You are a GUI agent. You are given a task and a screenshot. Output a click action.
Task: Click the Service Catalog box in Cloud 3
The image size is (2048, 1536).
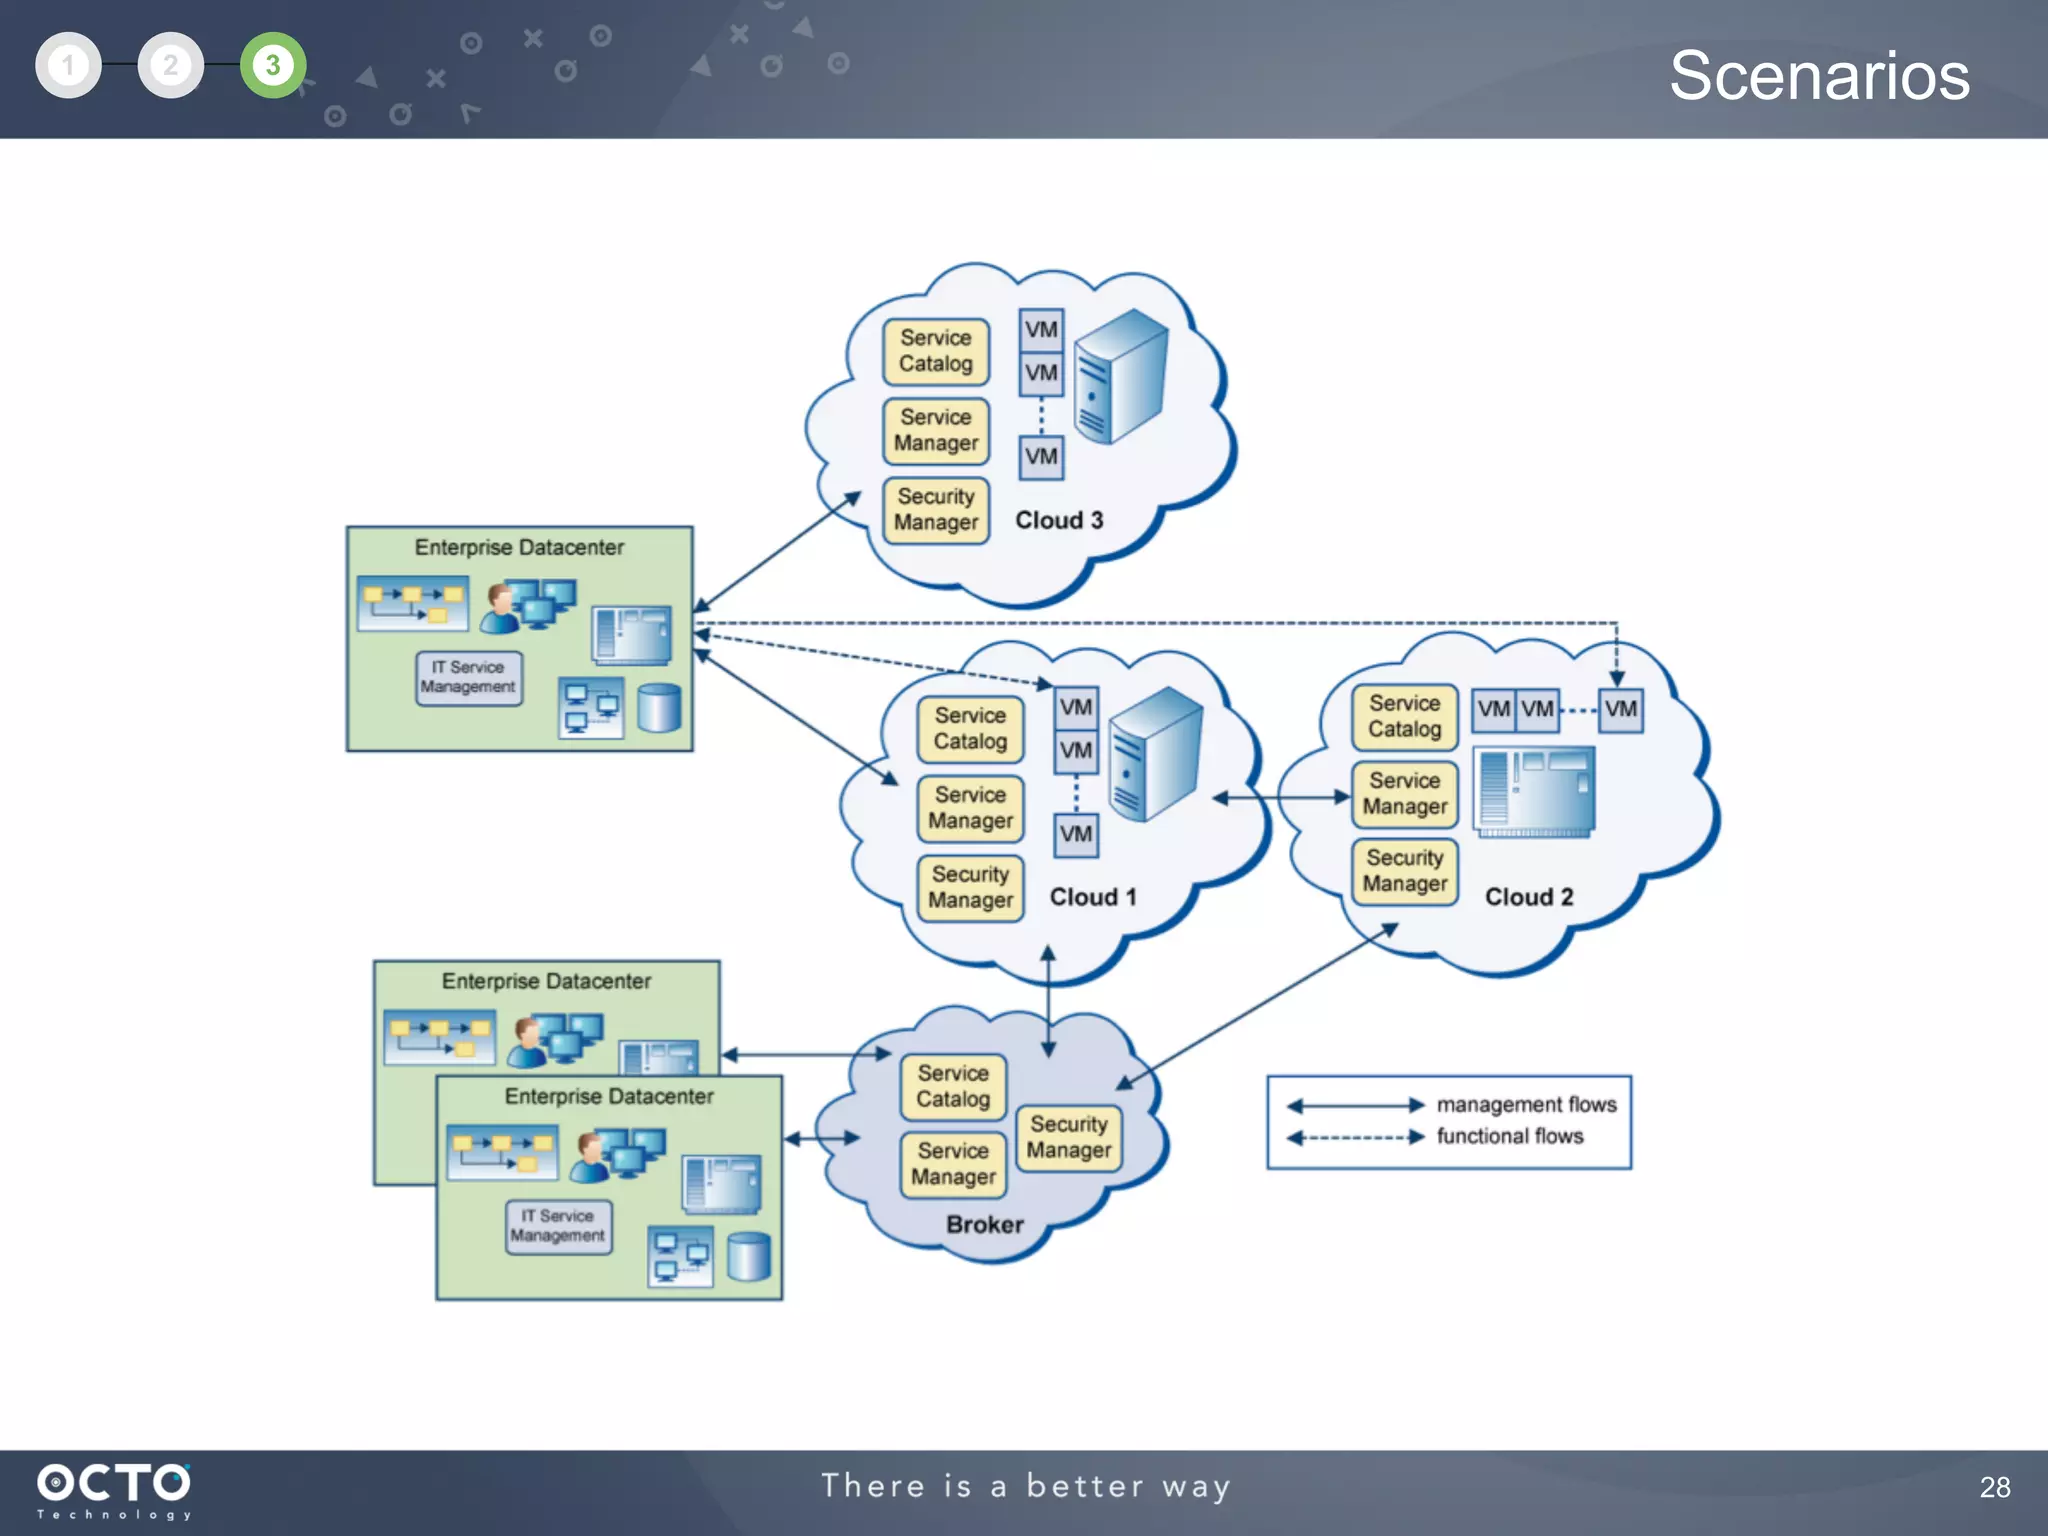(935, 351)
